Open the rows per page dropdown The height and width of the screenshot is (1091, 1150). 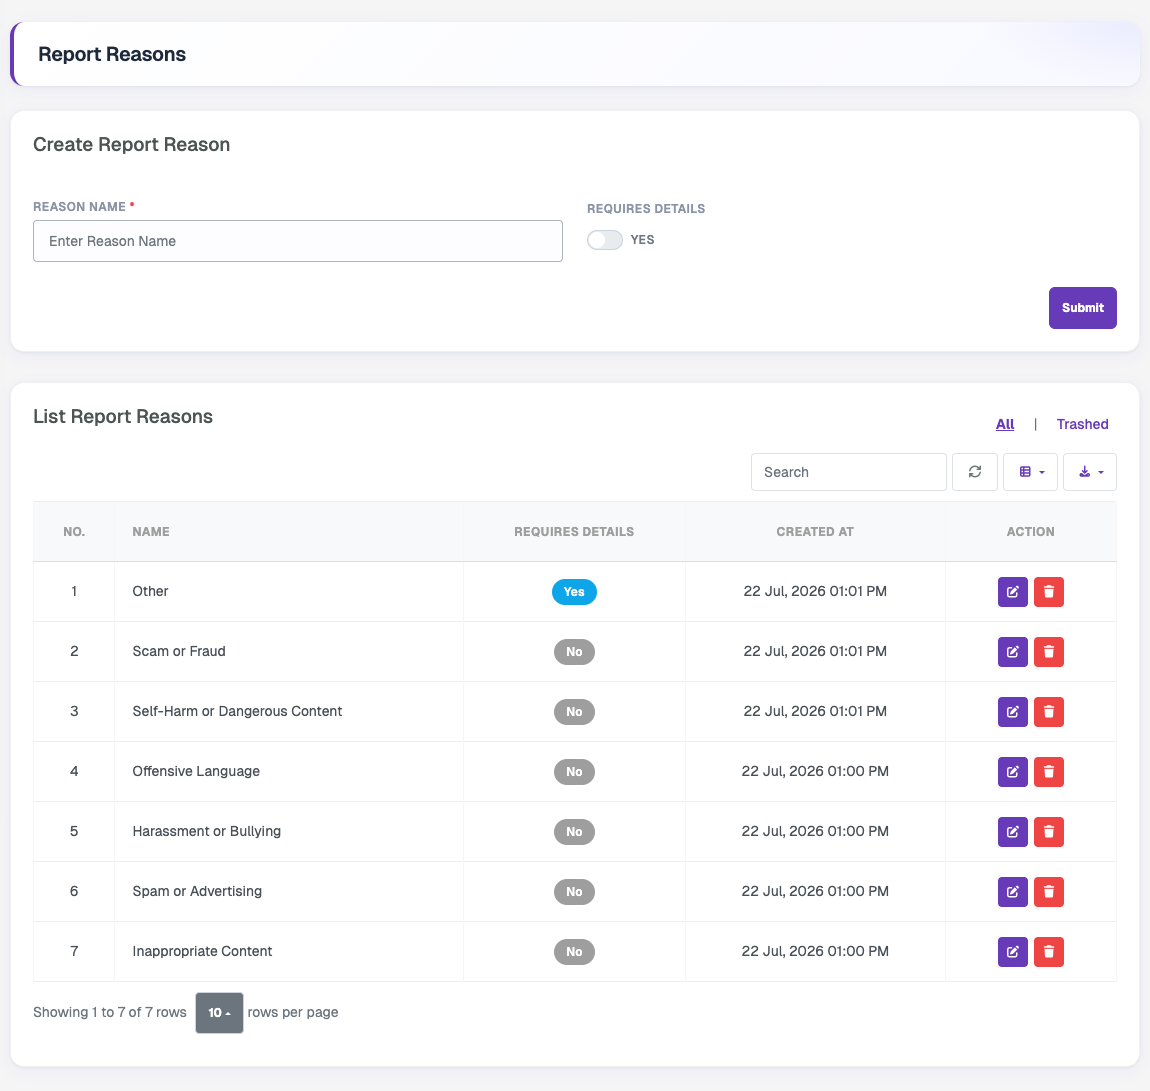219,1013
